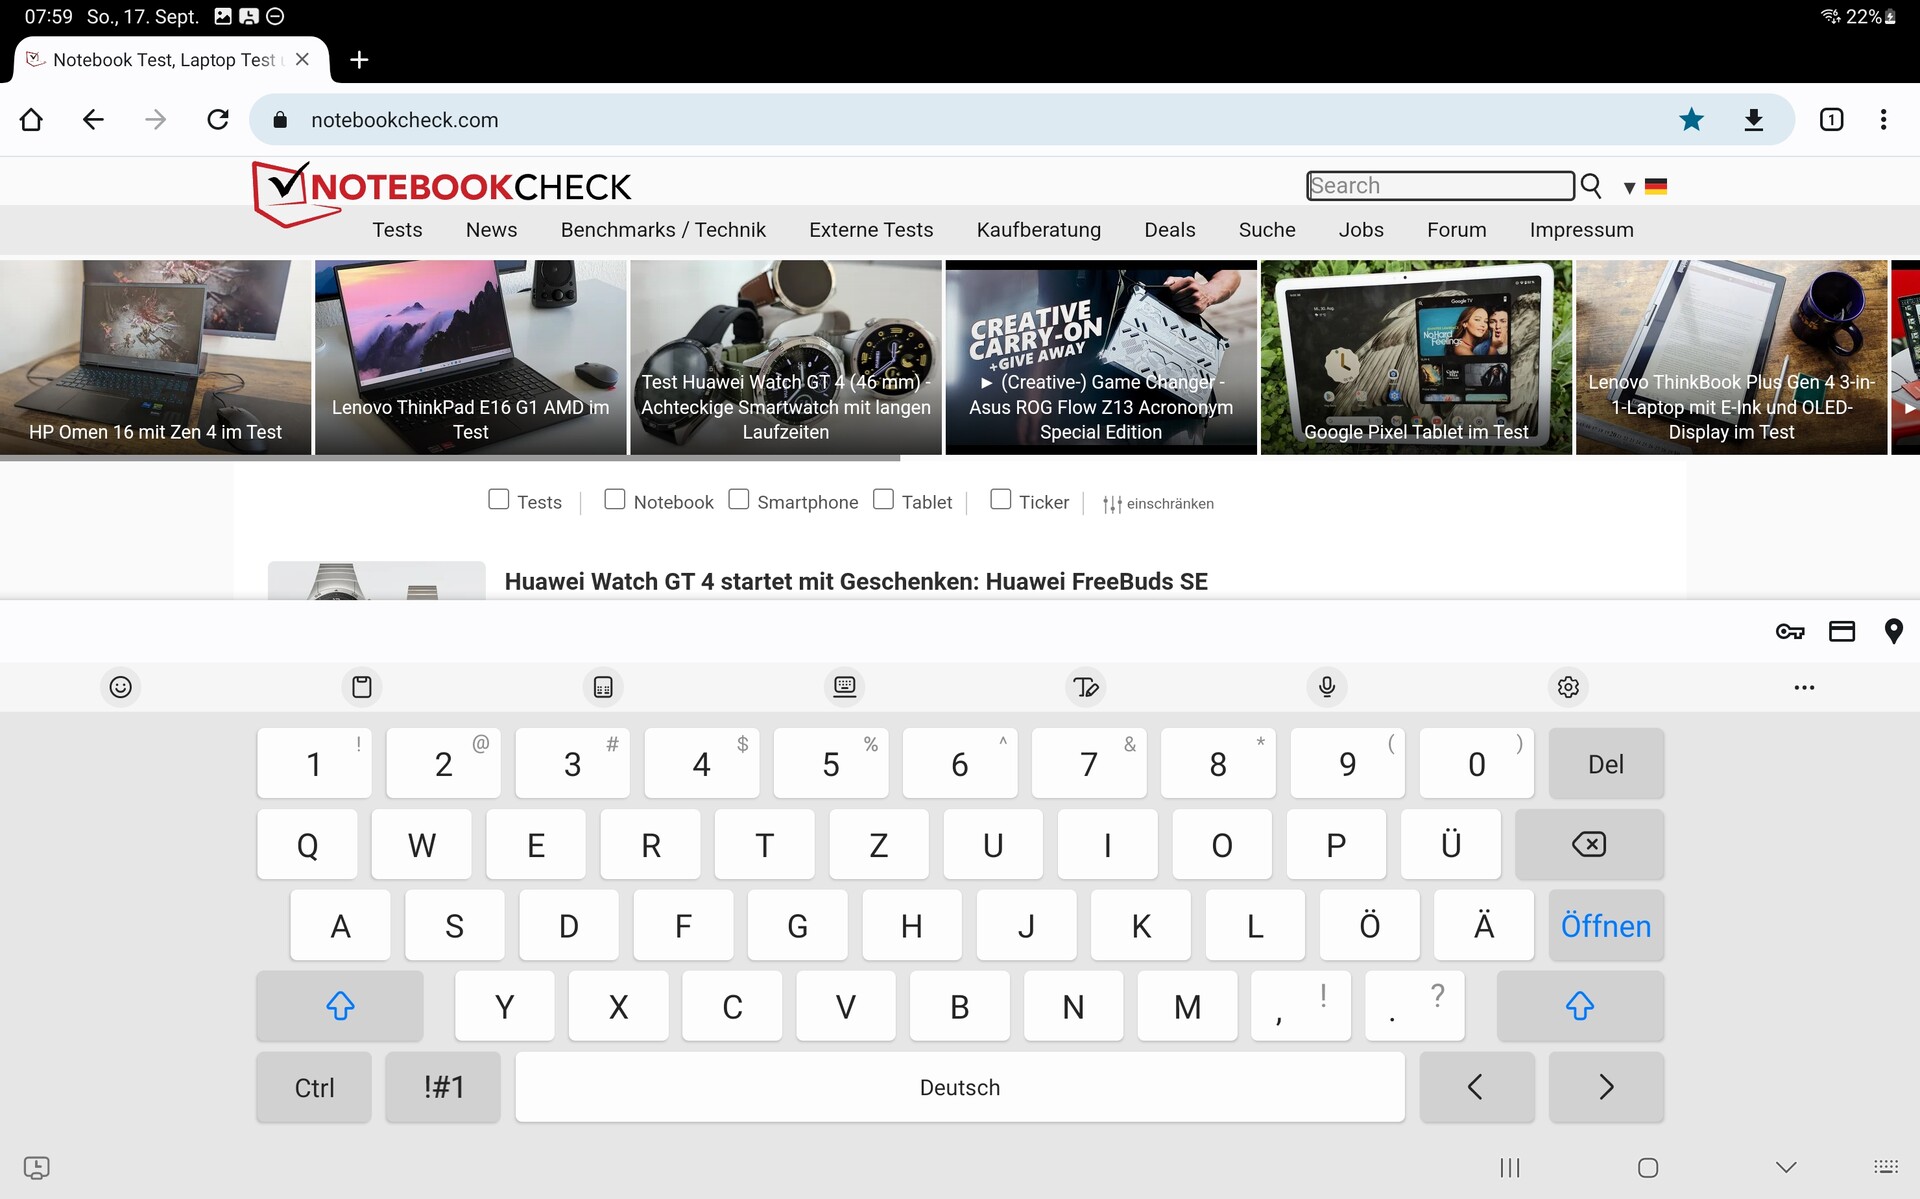
Task: Open the keyboard clipboard icon
Action: click(362, 687)
